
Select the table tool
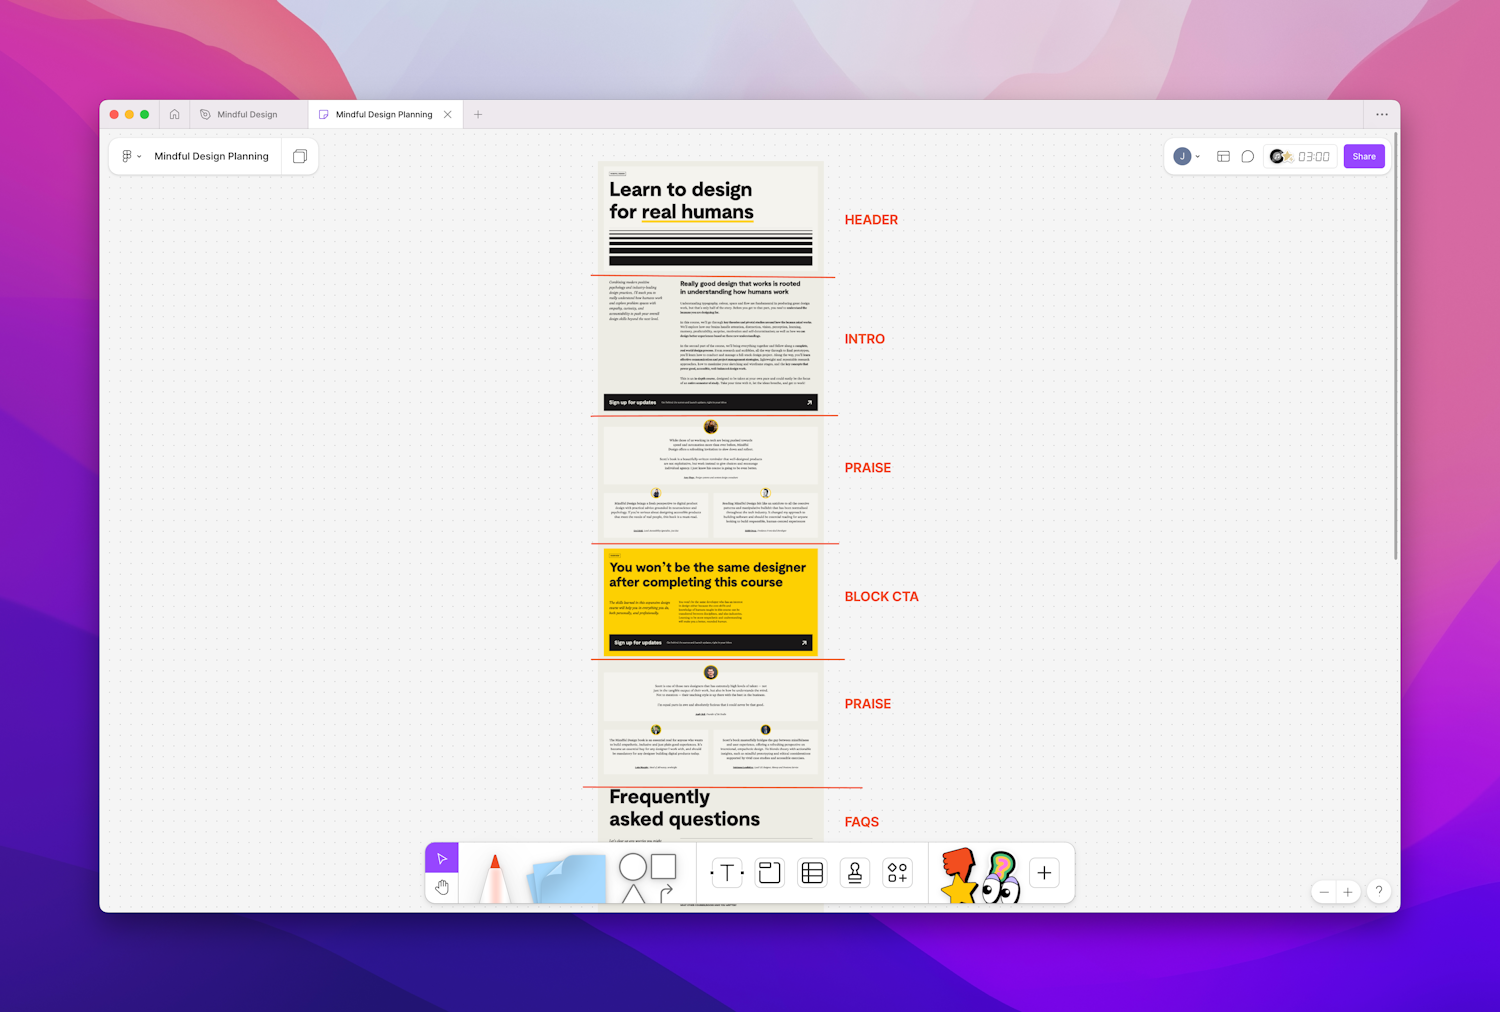812,872
